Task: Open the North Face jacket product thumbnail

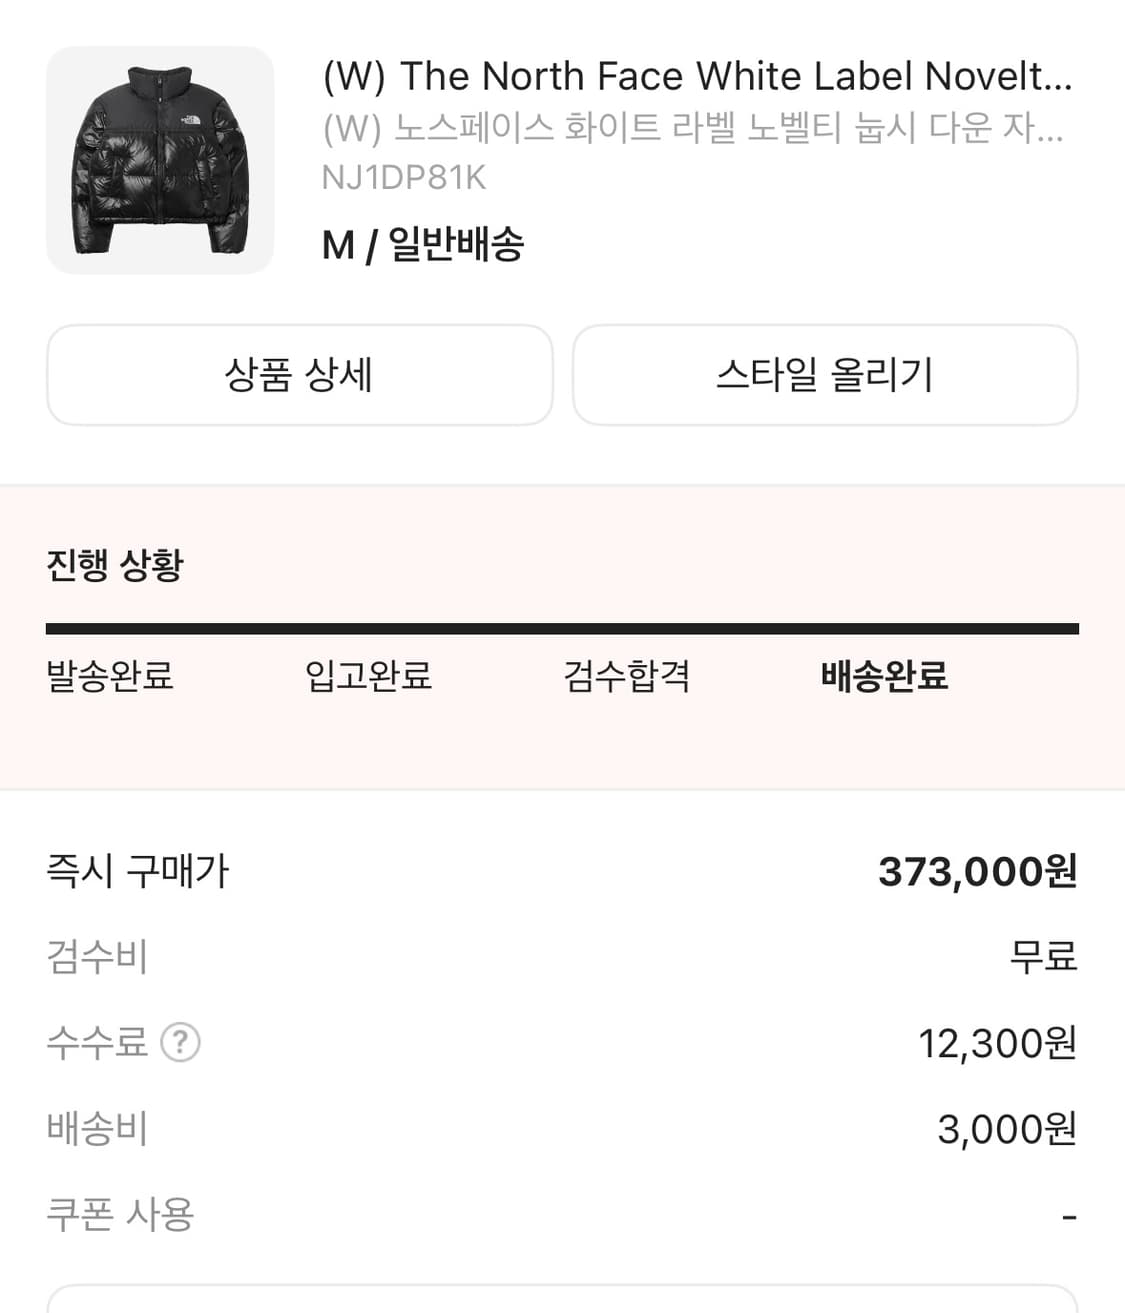Action: tap(160, 160)
